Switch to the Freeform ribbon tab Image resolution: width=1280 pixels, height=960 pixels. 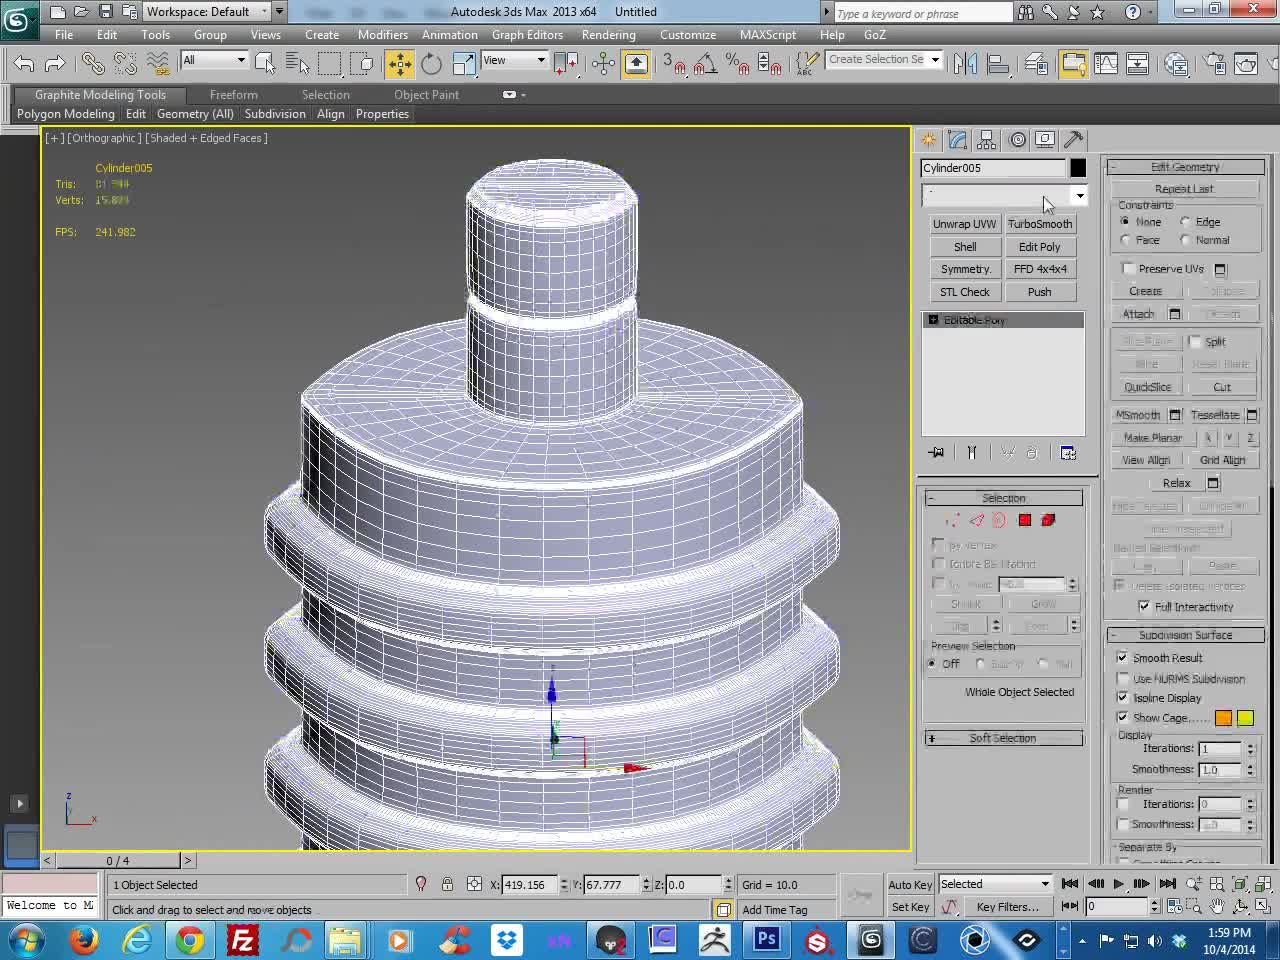234,95
